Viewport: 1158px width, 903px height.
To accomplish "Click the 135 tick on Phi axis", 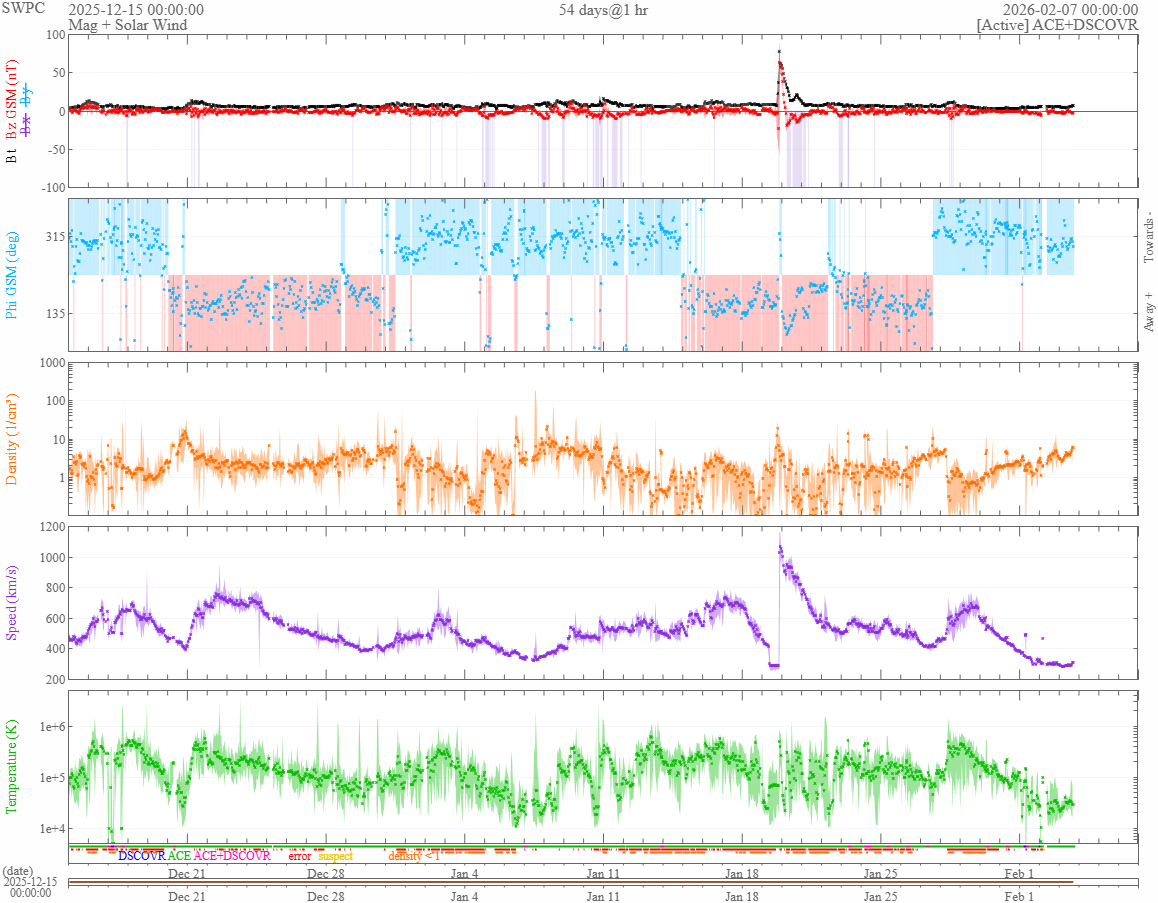I will [x=55, y=313].
